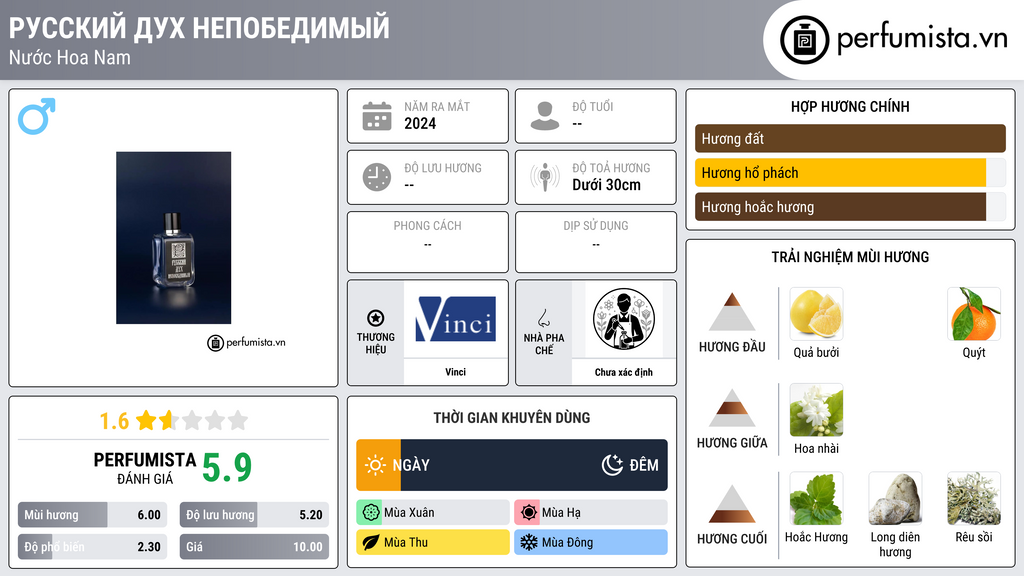Click the perfumista.vn bottle logo icon
Viewport: 1024px width, 576px height.
(804, 40)
